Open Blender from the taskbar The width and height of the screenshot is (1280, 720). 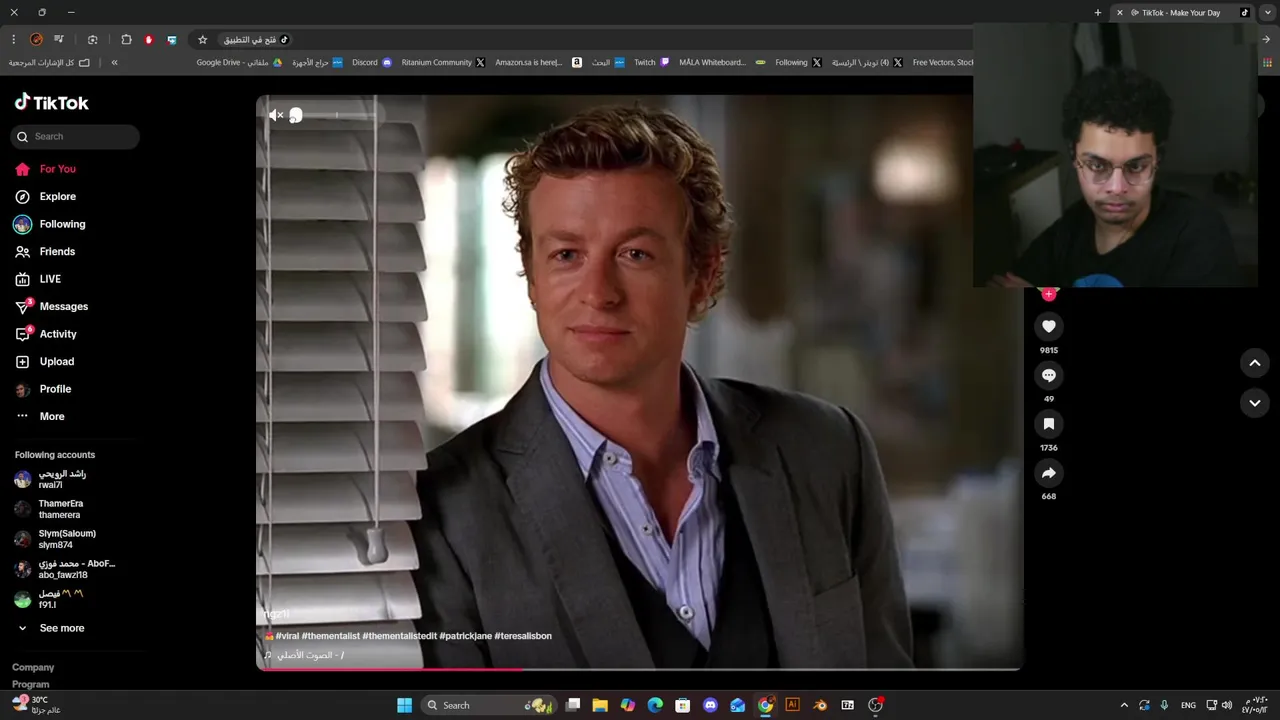click(x=820, y=705)
